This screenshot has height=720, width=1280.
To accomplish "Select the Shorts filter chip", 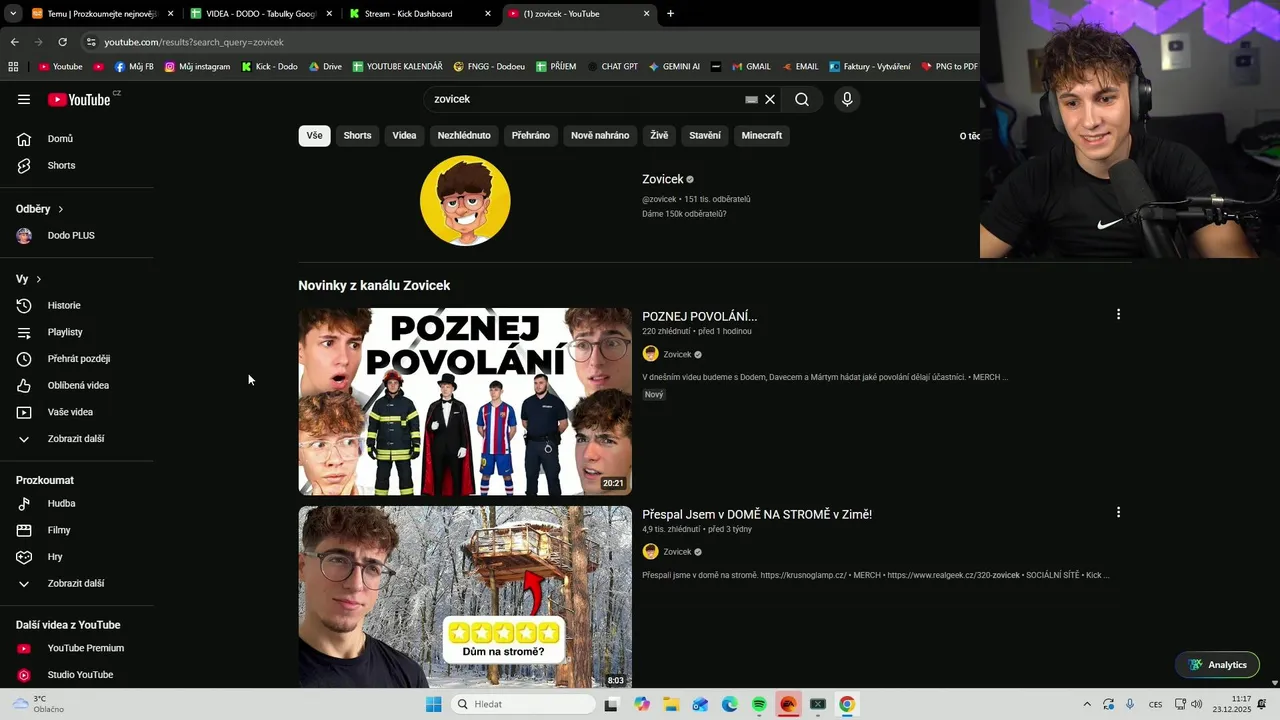I will (357, 135).
